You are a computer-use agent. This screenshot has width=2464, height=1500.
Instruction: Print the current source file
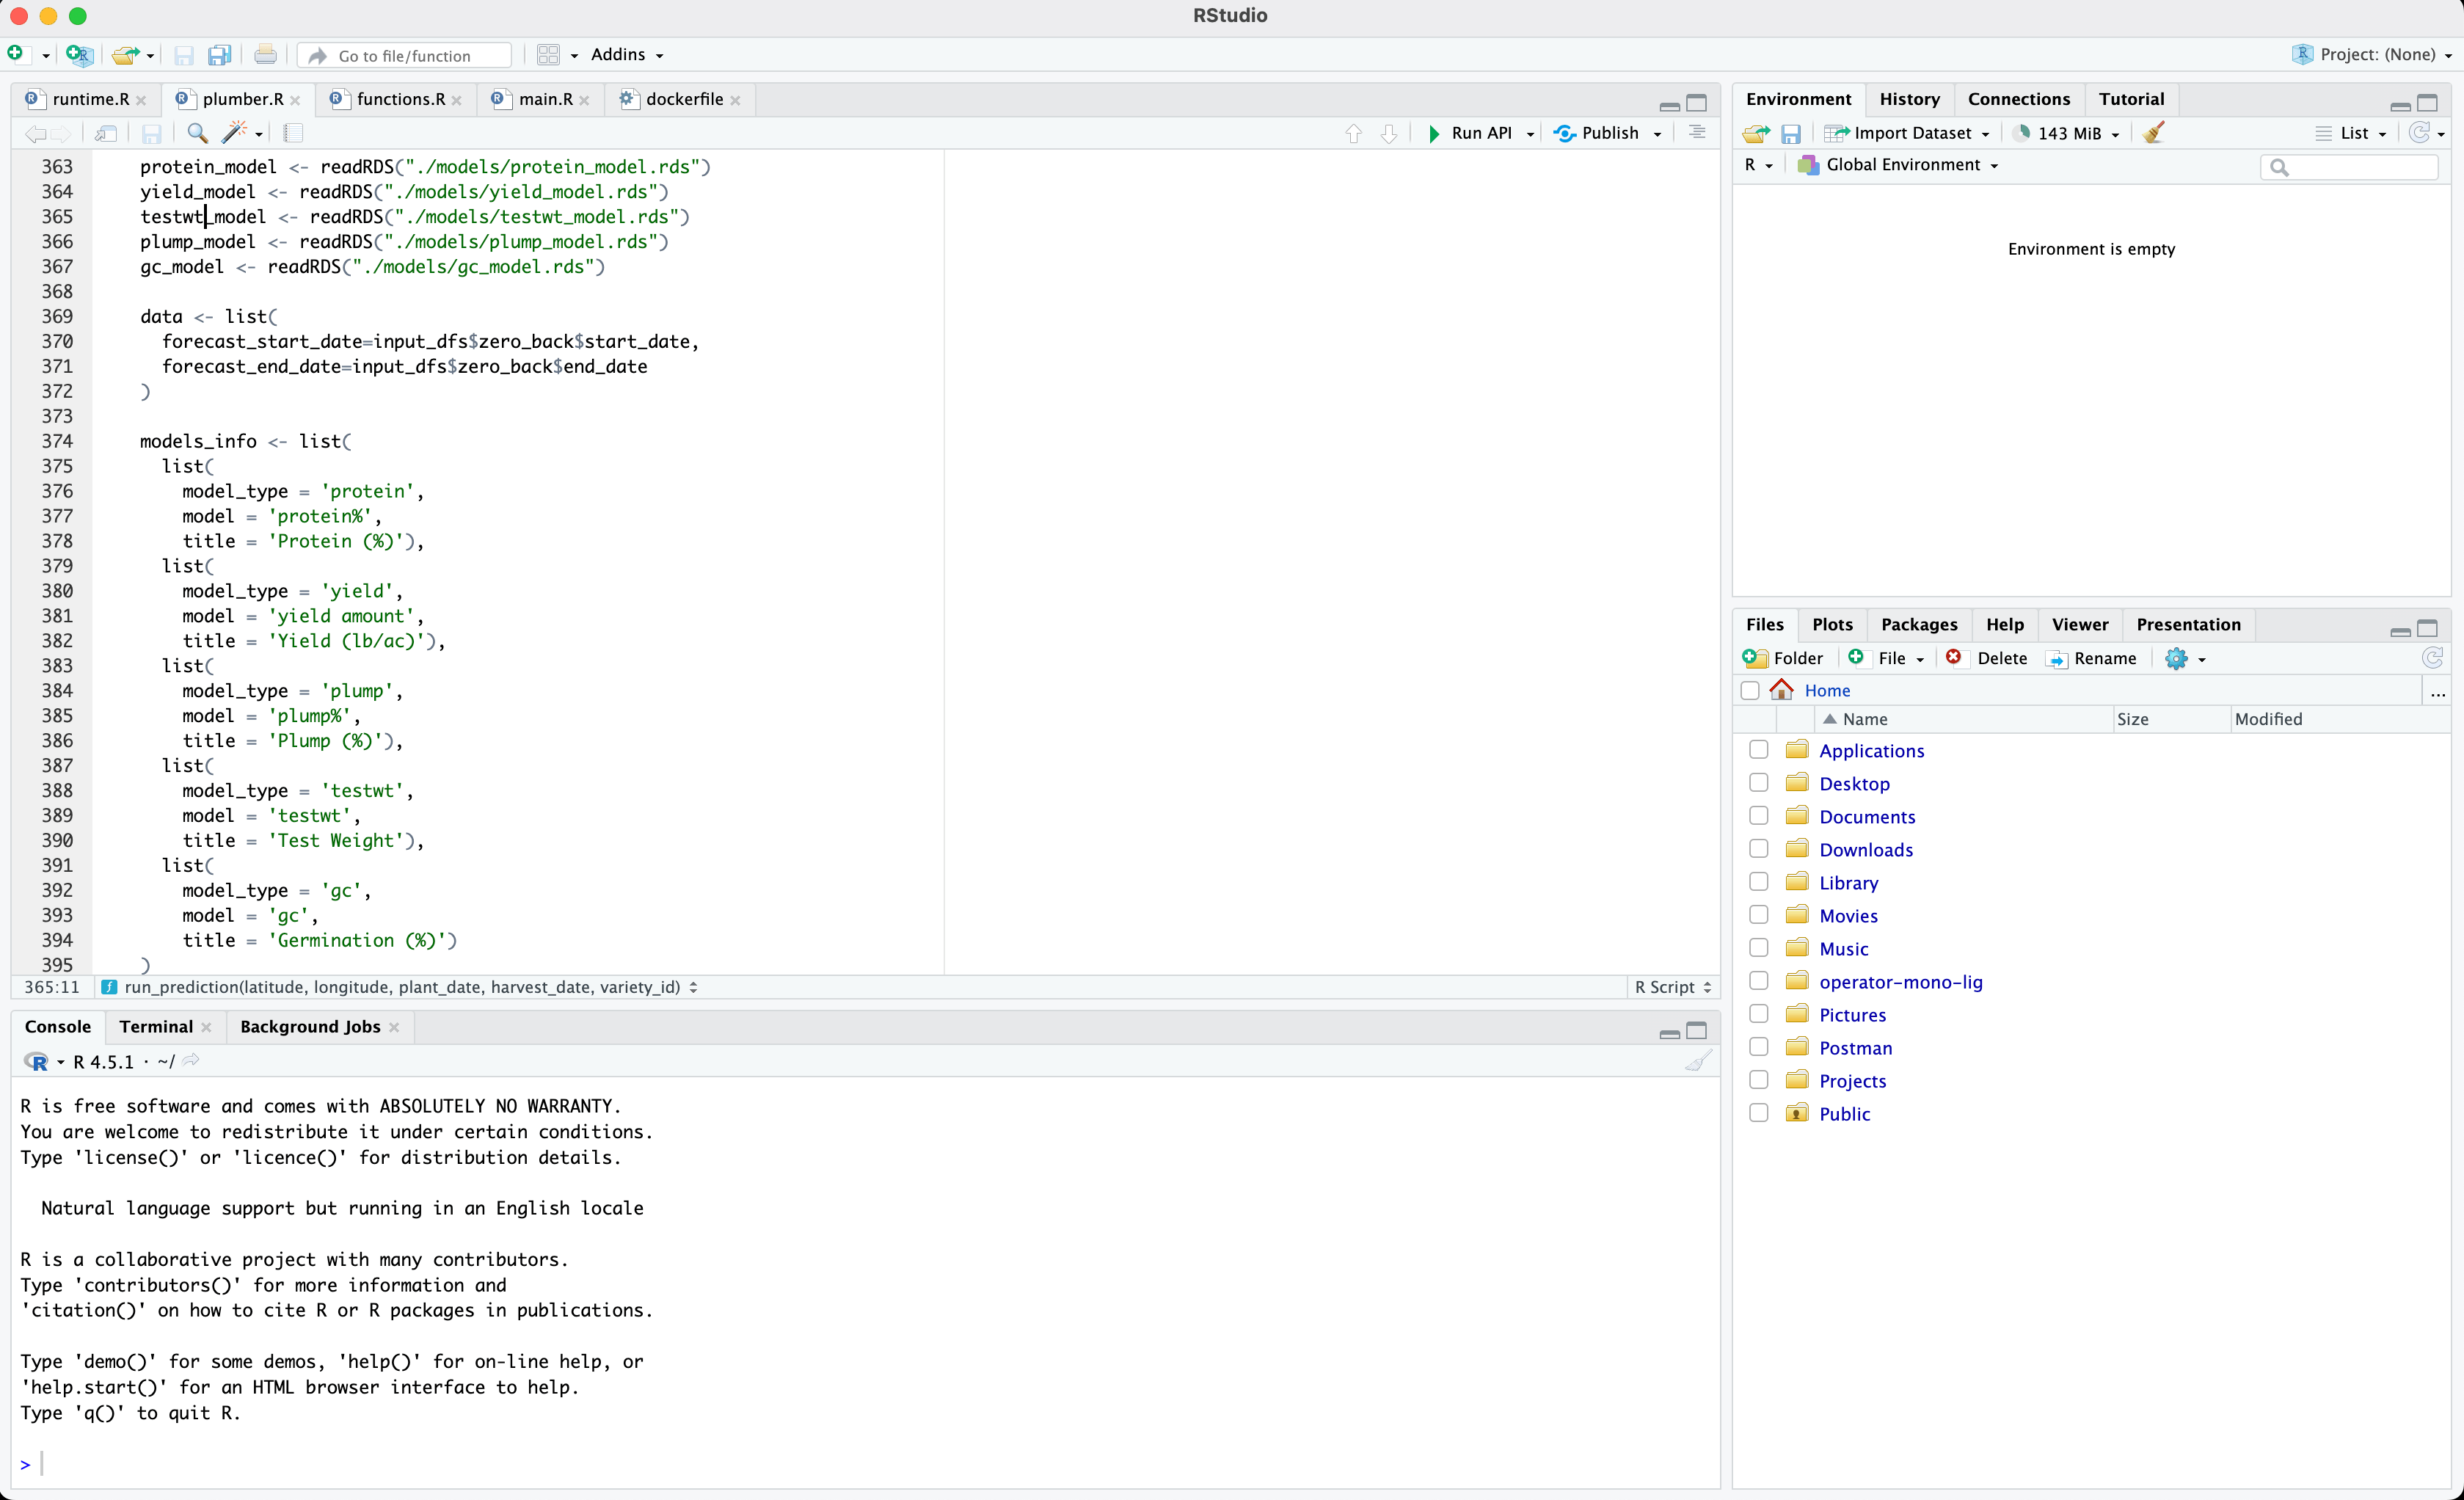265,54
